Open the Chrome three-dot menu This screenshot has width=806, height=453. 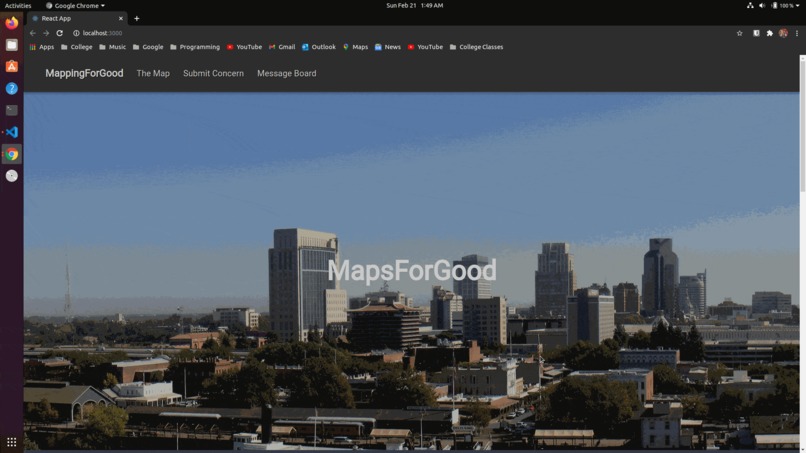coord(797,33)
